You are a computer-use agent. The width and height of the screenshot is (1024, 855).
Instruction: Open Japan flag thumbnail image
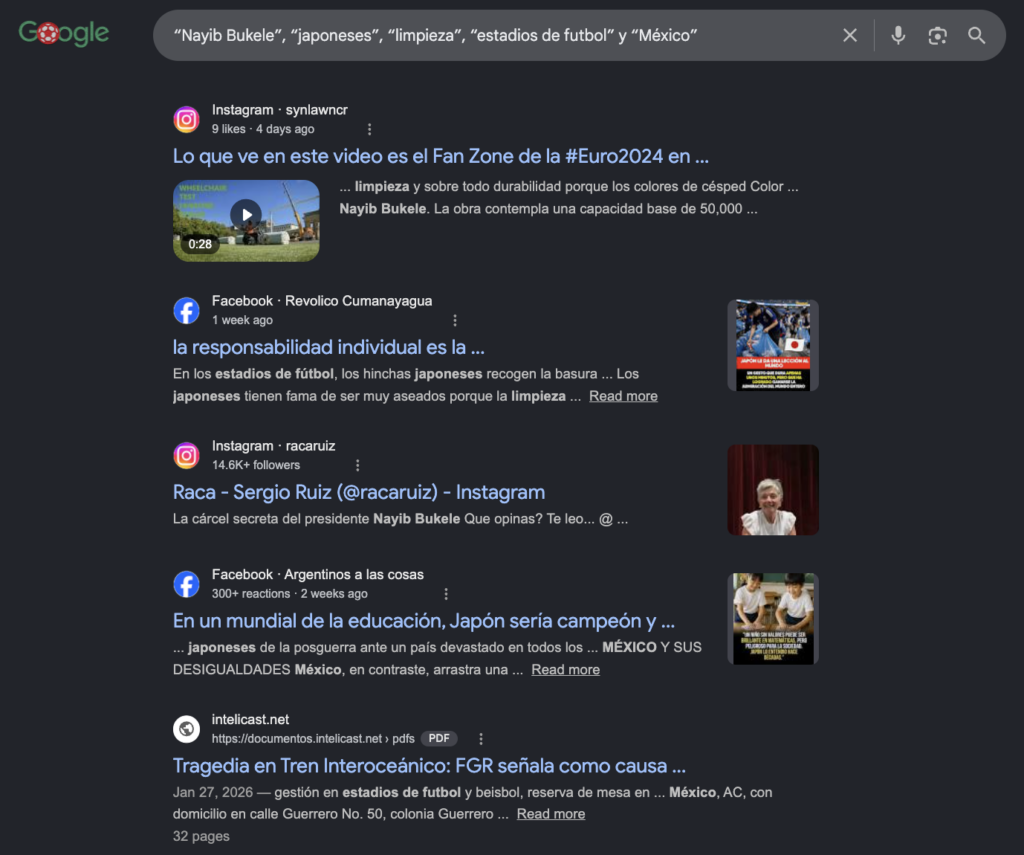tap(773, 346)
